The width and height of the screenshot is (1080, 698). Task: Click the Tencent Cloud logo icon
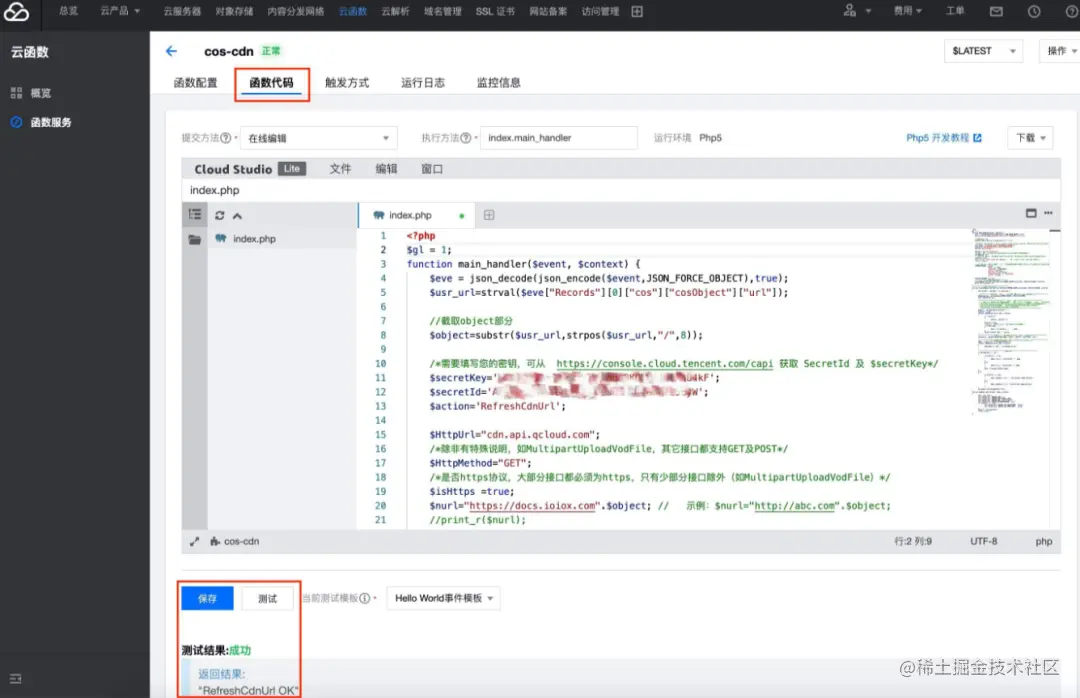pyautogui.click(x=16, y=12)
